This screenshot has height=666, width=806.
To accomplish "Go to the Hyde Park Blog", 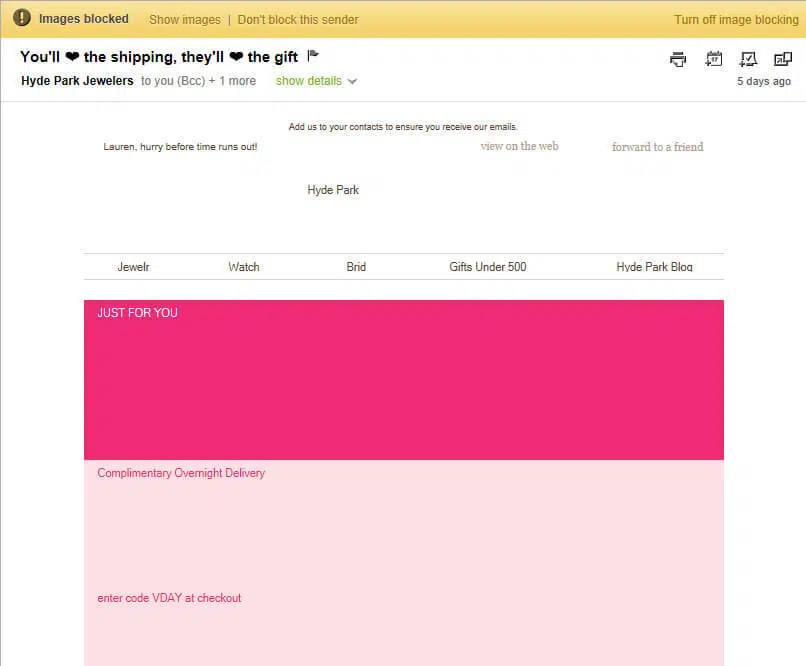I will tap(654, 267).
